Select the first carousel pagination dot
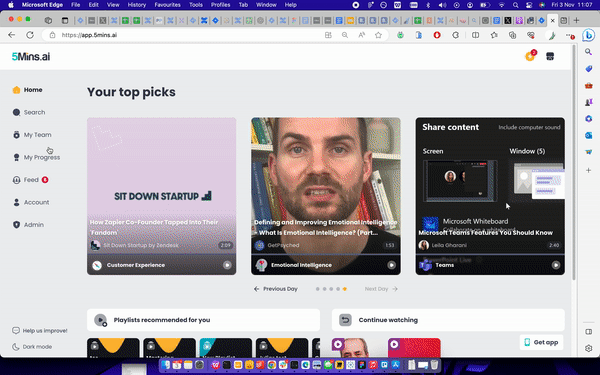 pos(317,289)
